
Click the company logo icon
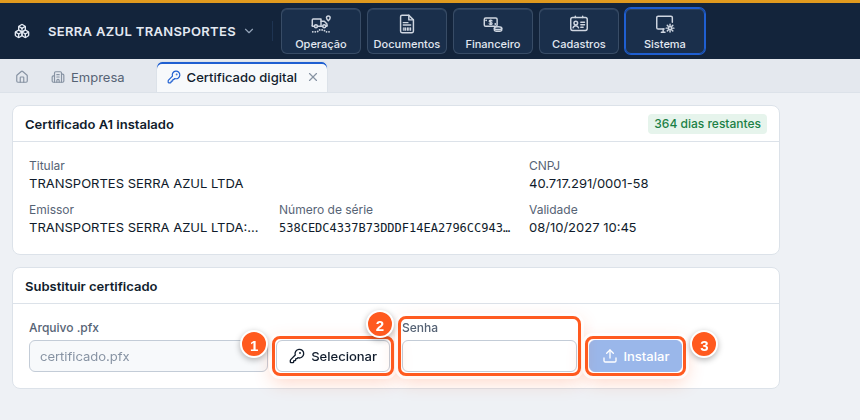pos(22,31)
